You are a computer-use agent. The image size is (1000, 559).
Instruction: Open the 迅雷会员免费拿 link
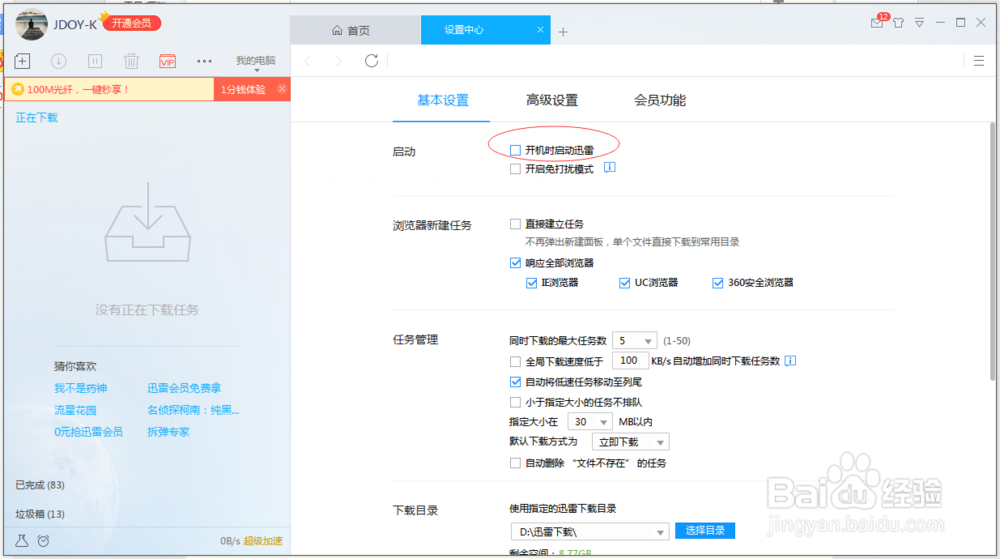point(184,388)
